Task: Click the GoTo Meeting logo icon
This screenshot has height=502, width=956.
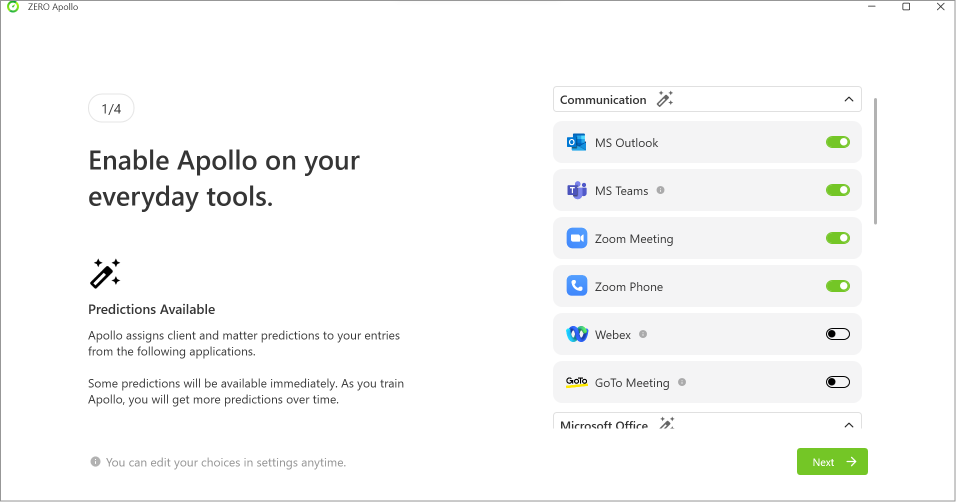Action: pyautogui.click(x=577, y=382)
